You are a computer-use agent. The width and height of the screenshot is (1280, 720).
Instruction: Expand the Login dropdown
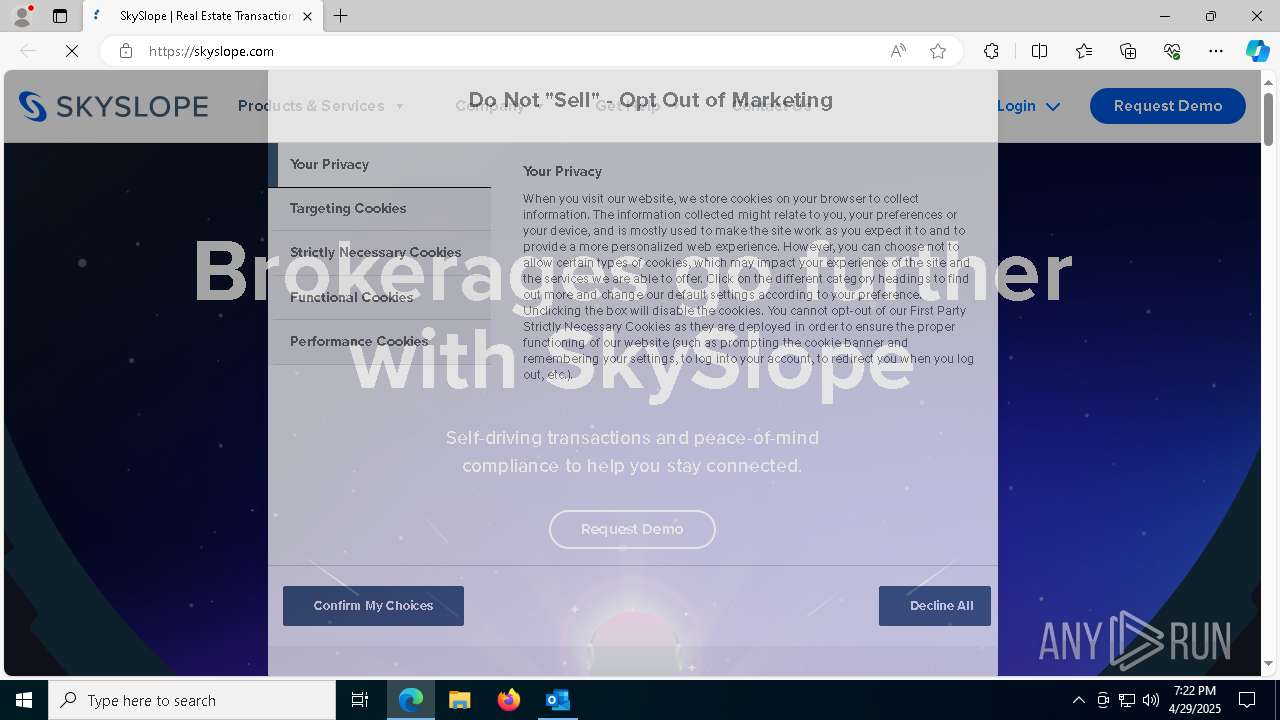coord(1028,106)
